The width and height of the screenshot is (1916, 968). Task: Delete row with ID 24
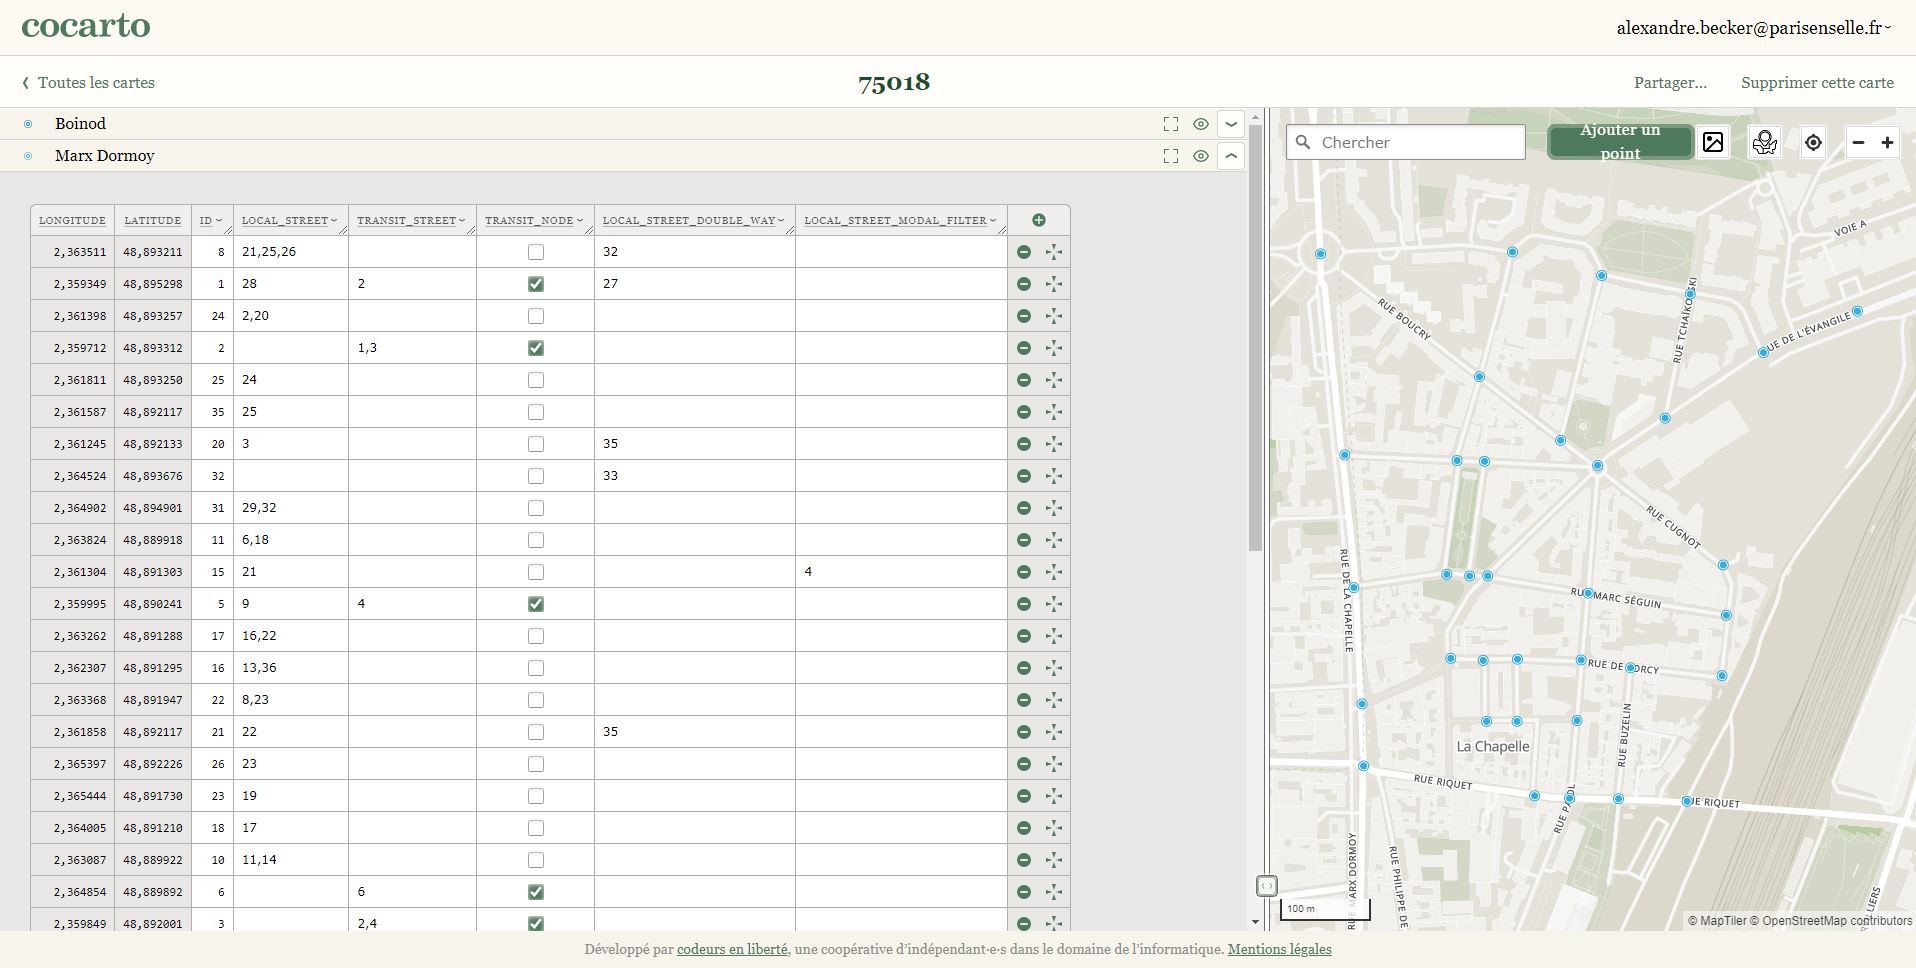coord(1024,316)
